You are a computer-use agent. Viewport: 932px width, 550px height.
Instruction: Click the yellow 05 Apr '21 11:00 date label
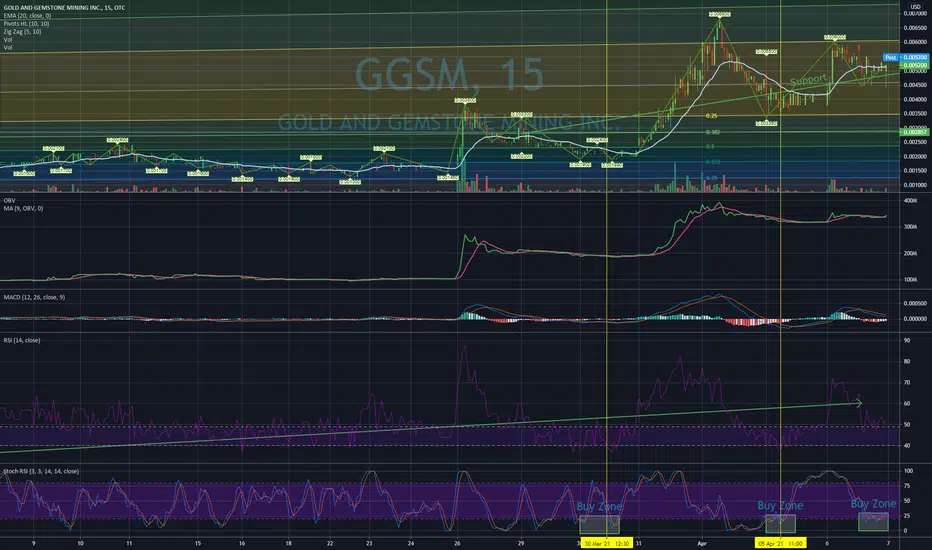point(780,543)
